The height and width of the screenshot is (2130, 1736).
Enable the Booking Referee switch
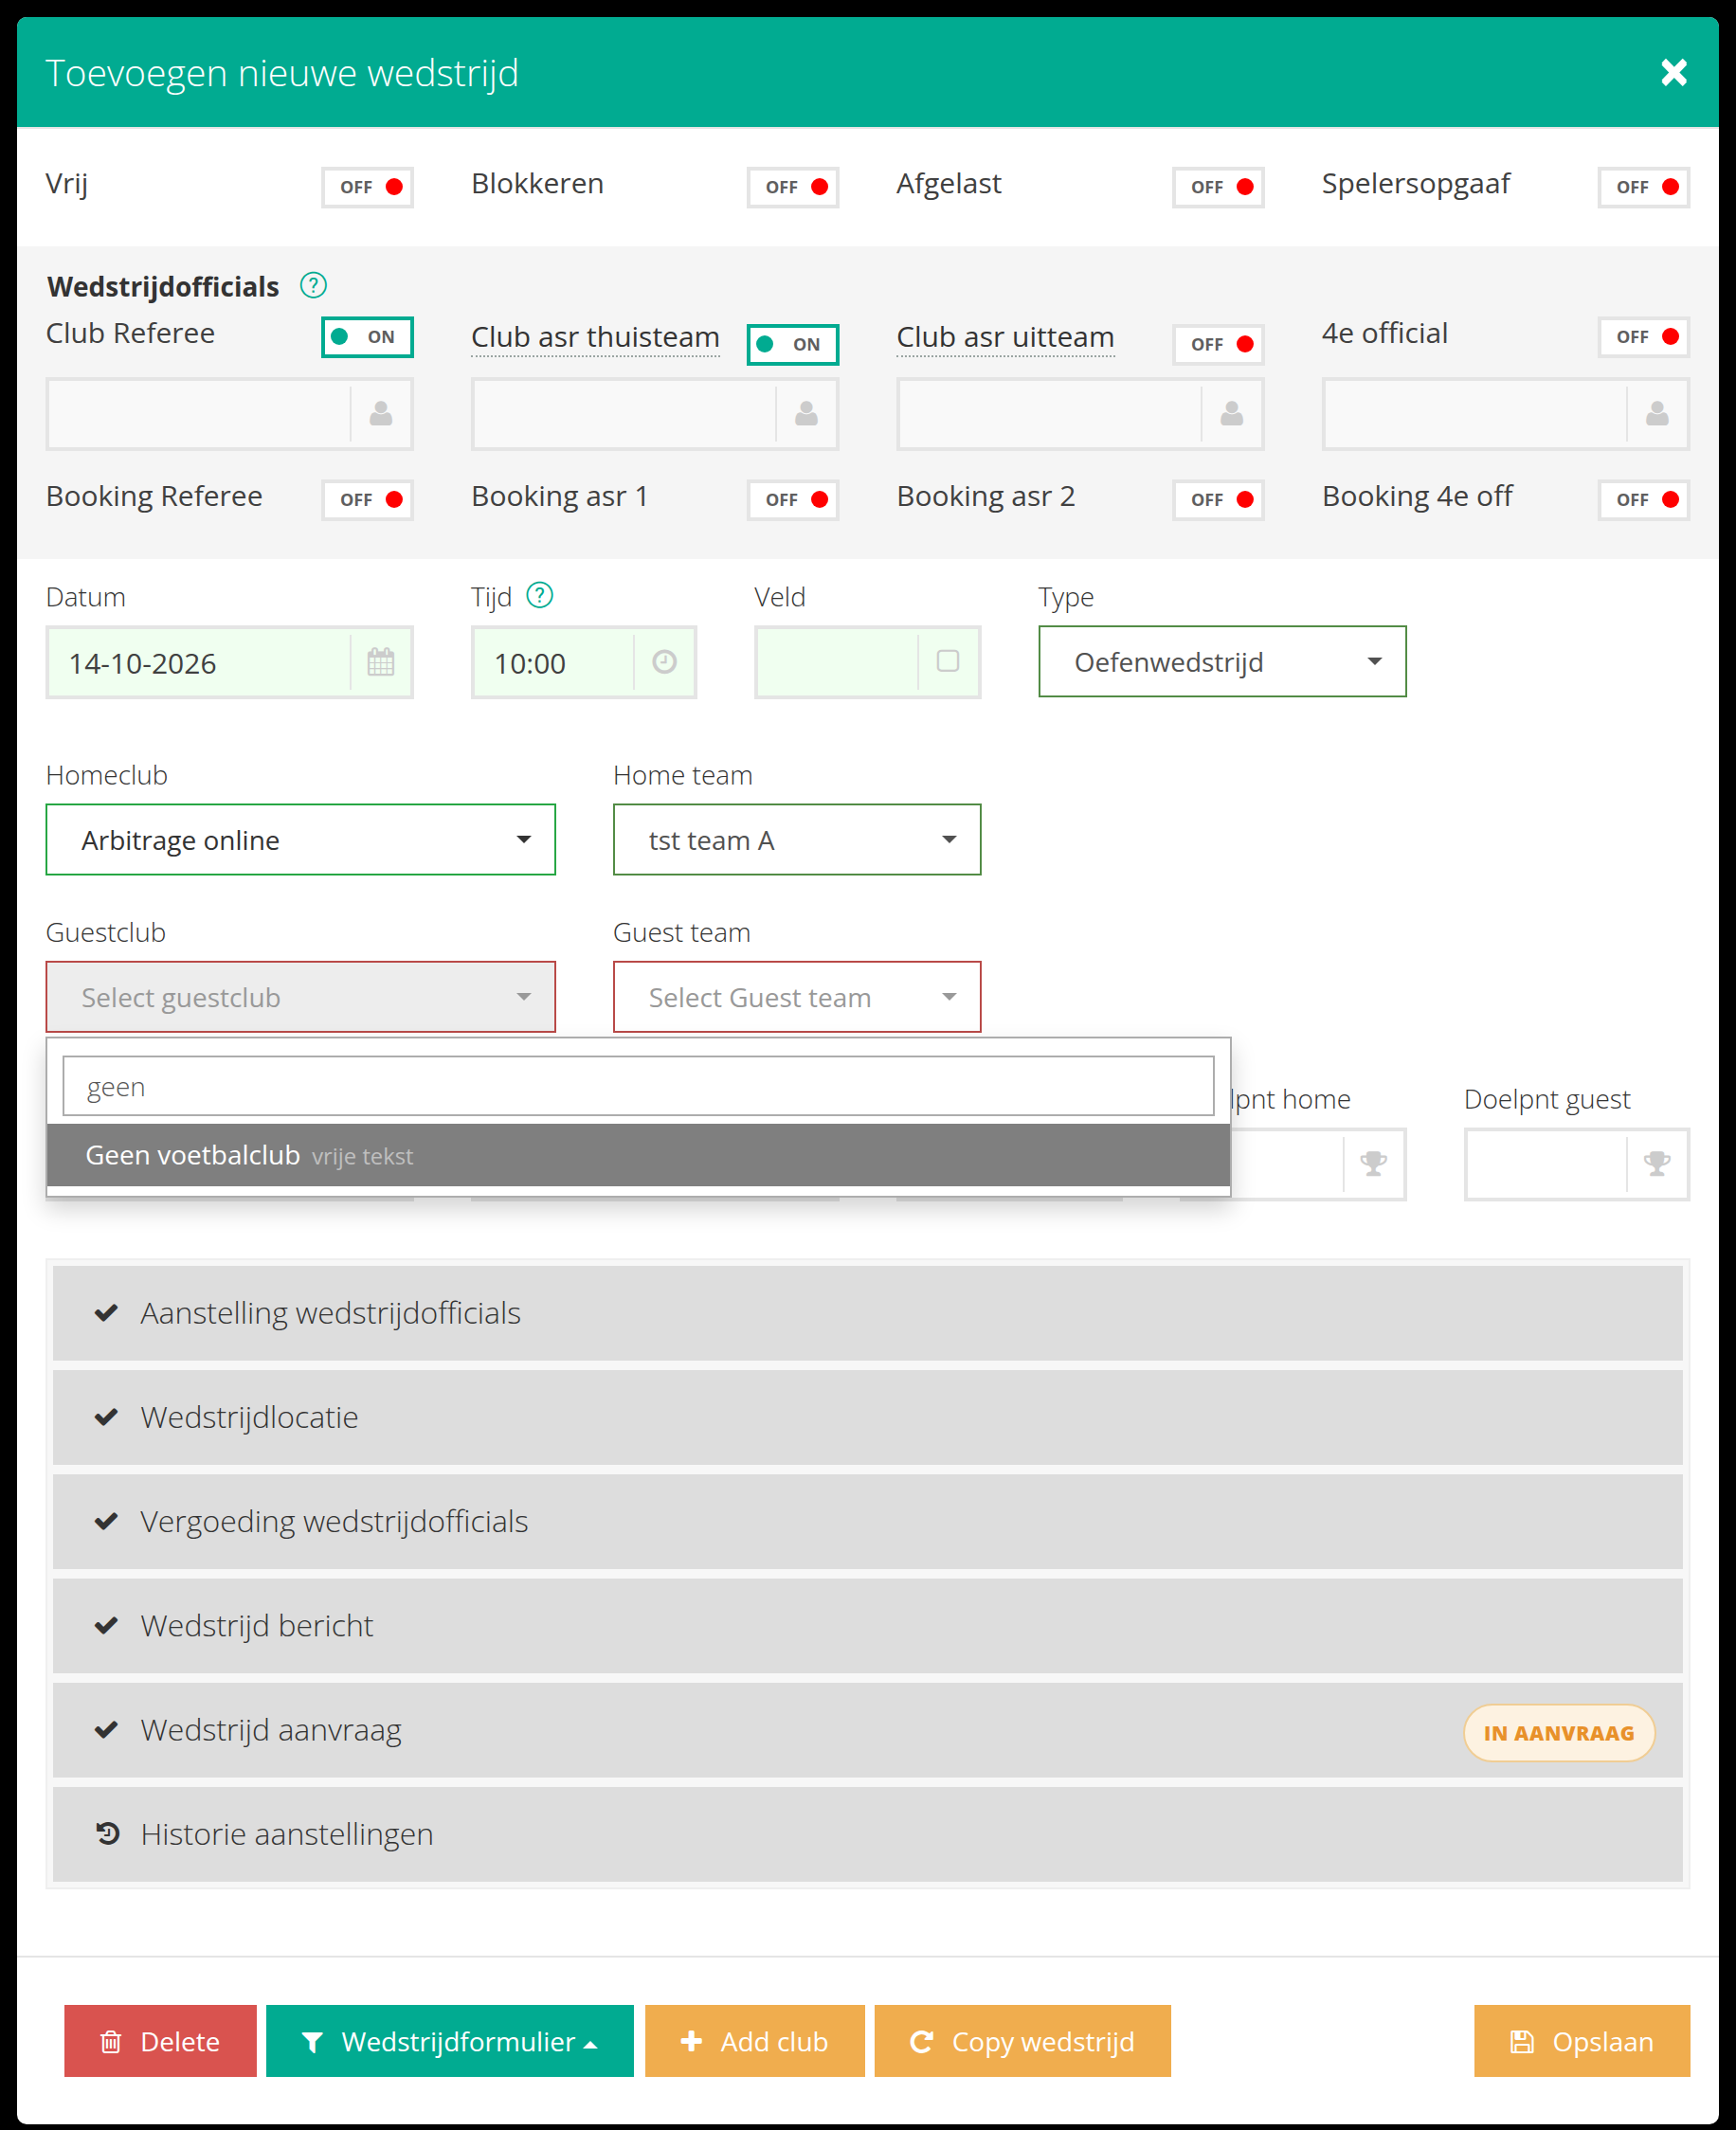(x=368, y=500)
